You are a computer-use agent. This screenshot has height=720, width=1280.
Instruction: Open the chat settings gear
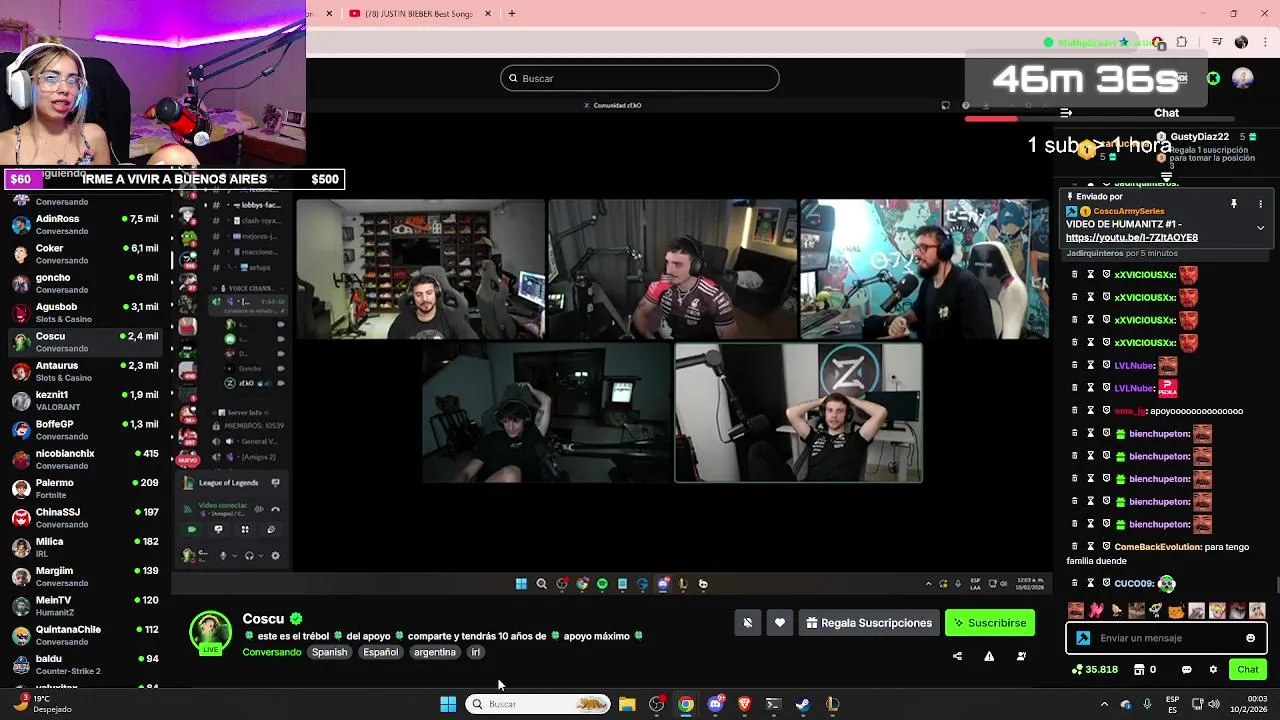tap(1213, 670)
